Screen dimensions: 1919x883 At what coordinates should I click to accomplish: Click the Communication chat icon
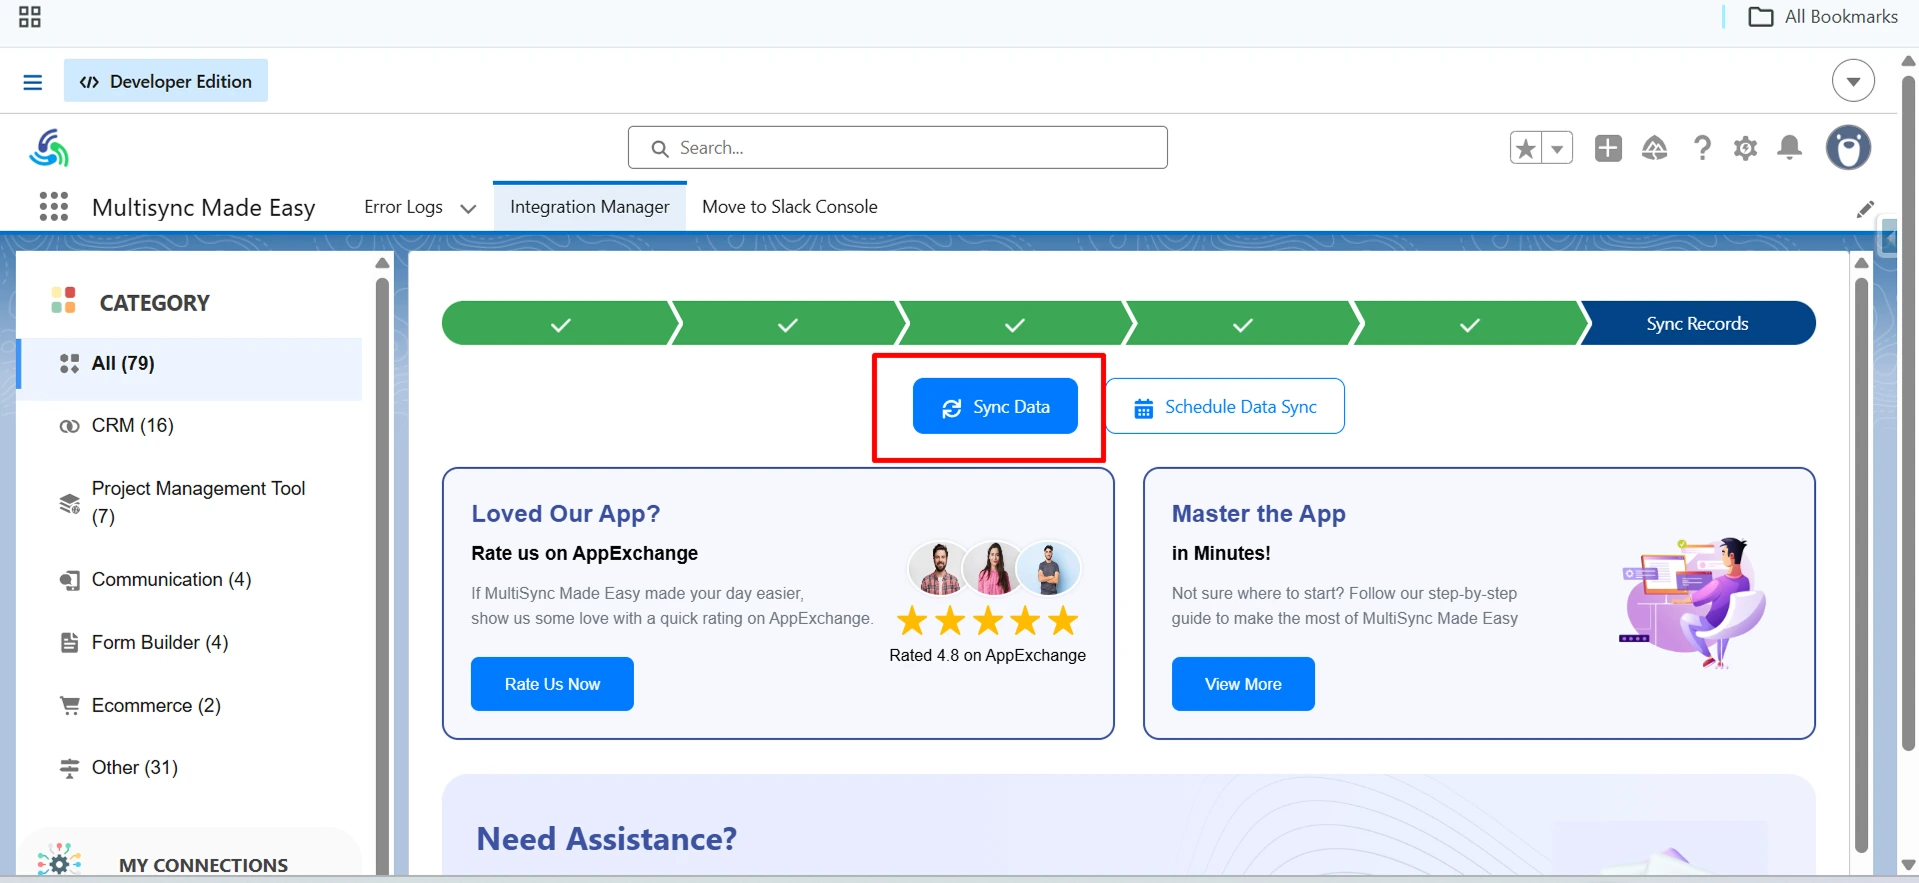69,581
